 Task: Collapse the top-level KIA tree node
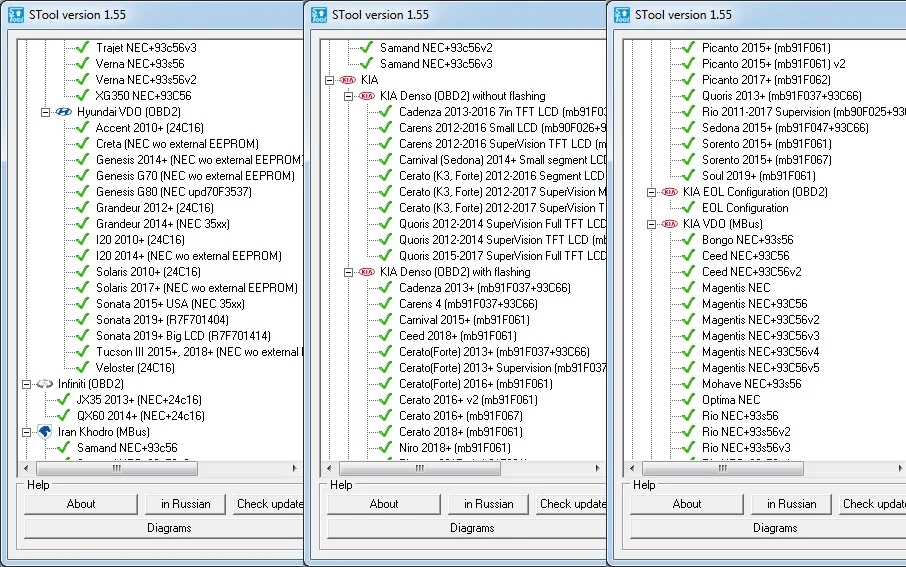329,80
